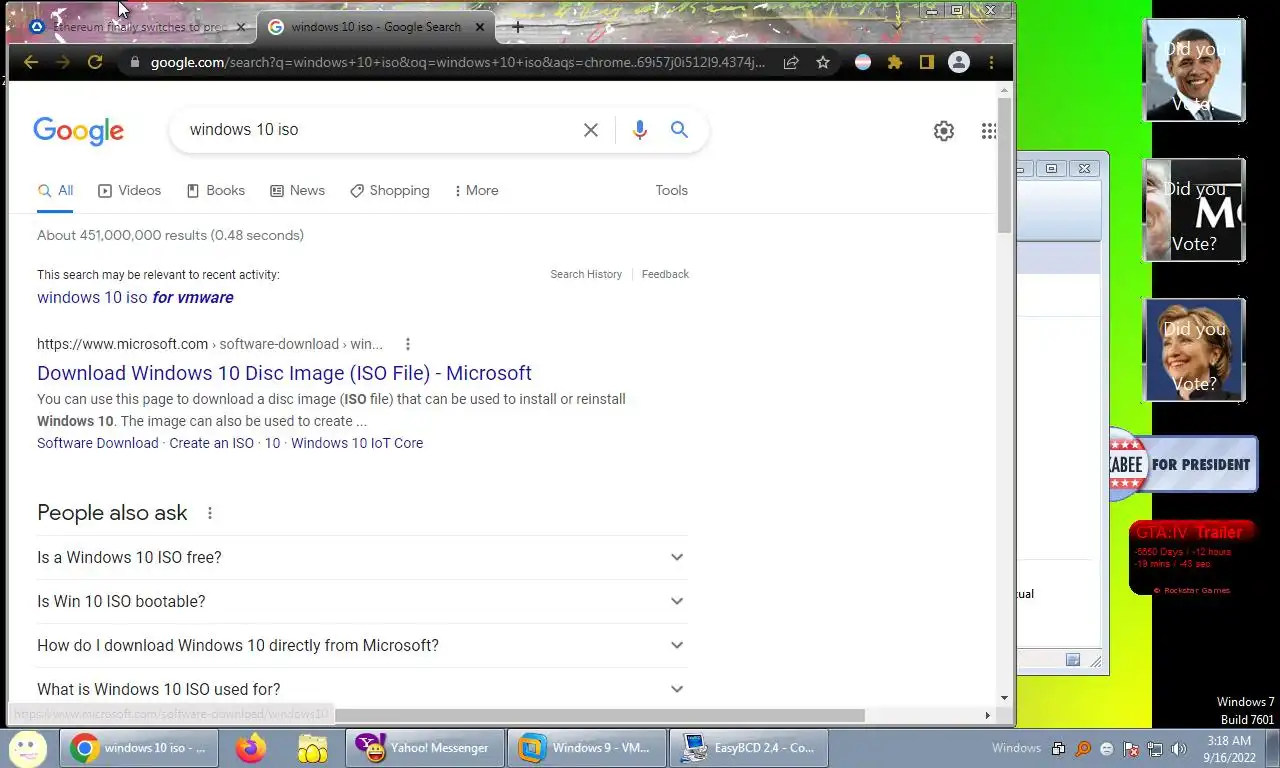Share this page icon in address bar
This screenshot has width=1280, height=768.
click(x=791, y=62)
